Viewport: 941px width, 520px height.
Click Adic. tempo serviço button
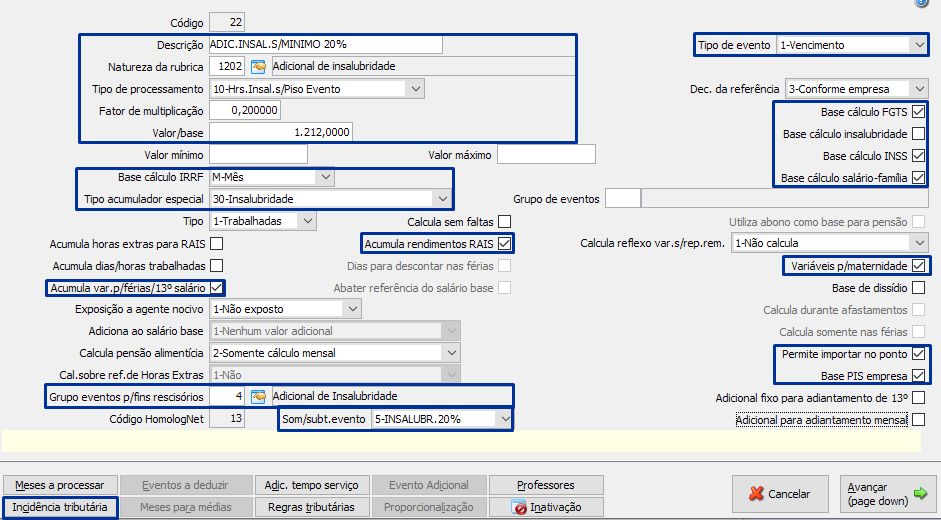point(311,485)
